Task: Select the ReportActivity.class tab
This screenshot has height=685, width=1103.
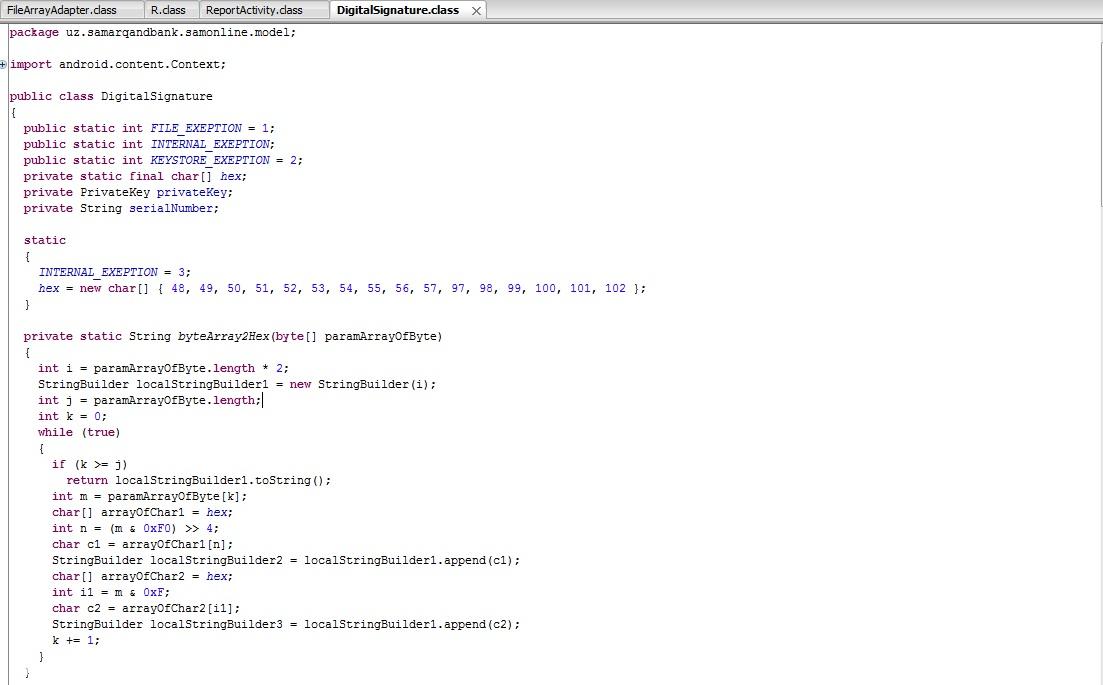Action: pyautogui.click(x=254, y=10)
